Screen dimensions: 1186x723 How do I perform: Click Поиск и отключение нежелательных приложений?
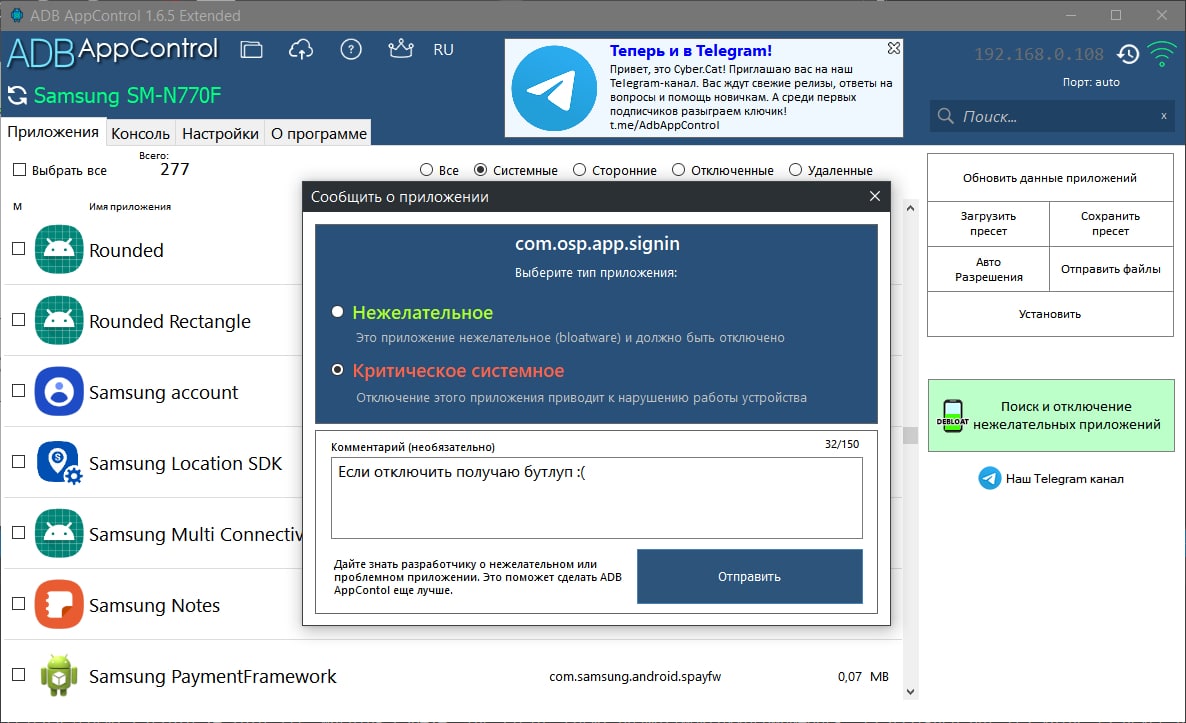point(1051,415)
